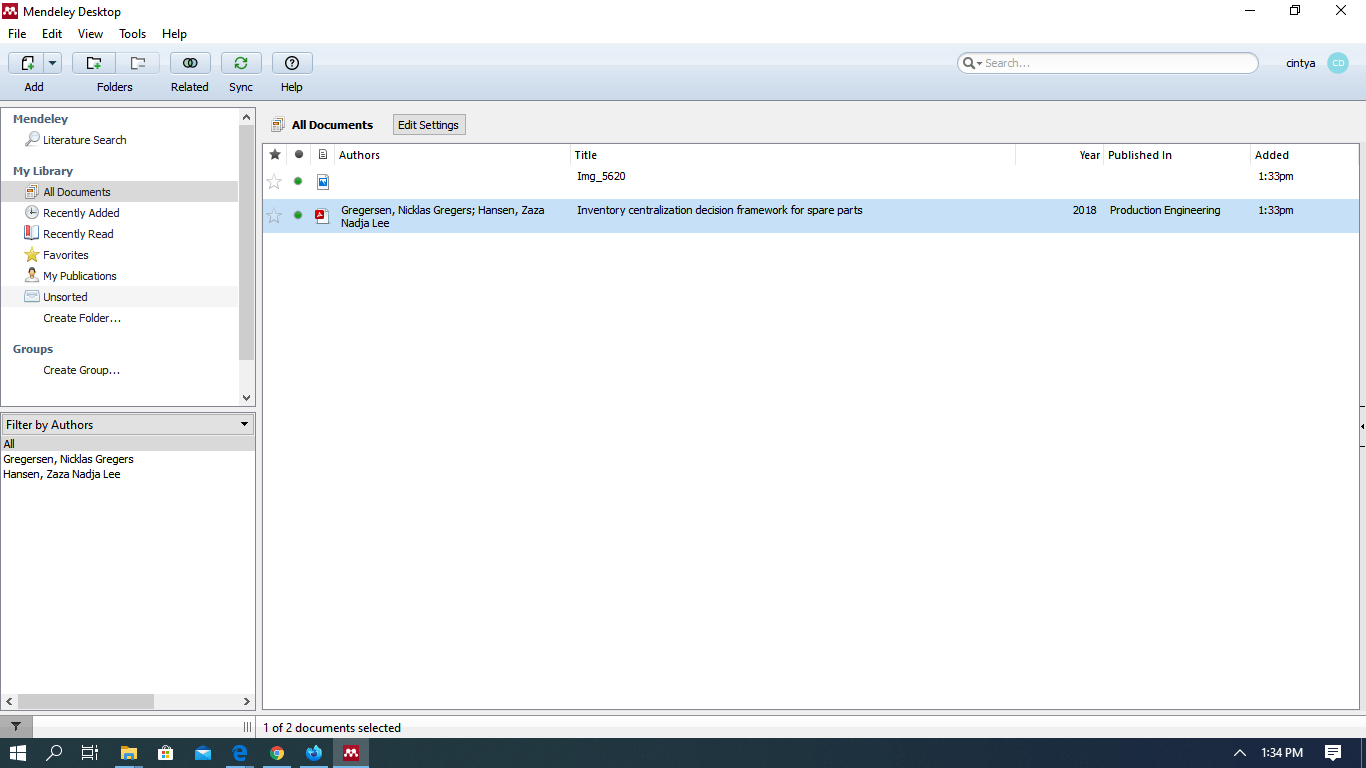This screenshot has height=768, width=1366.
Task: Star the Inventory centralization document as favorite
Action: pyautogui.click(x=274, y=216)
